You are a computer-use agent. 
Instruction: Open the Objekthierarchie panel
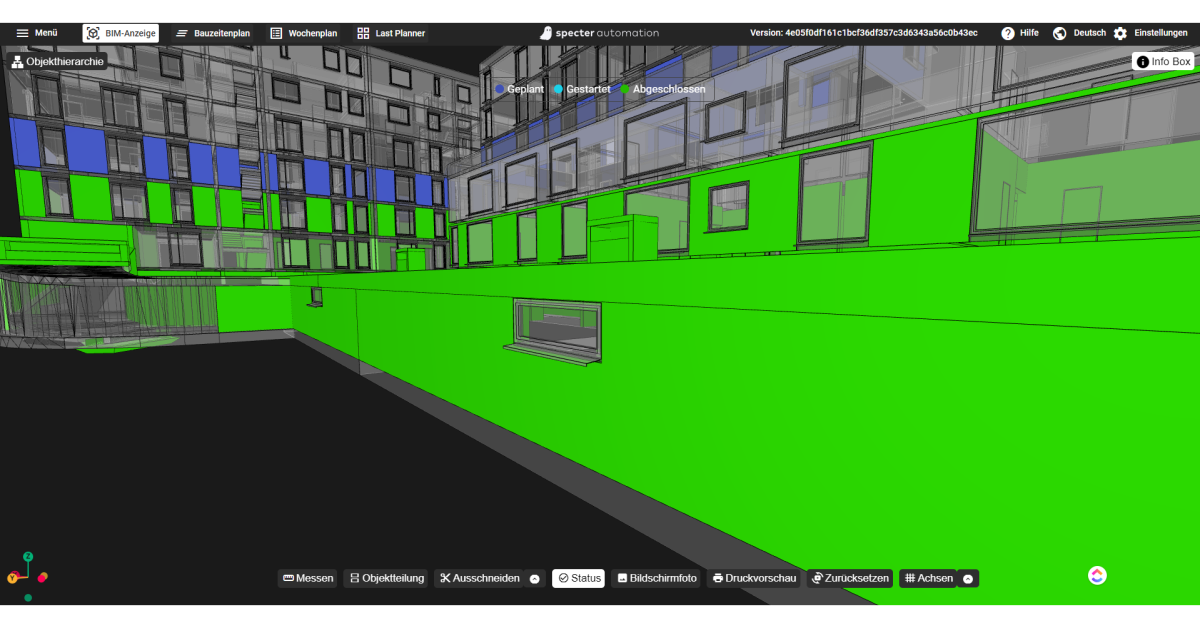[57, 61]
